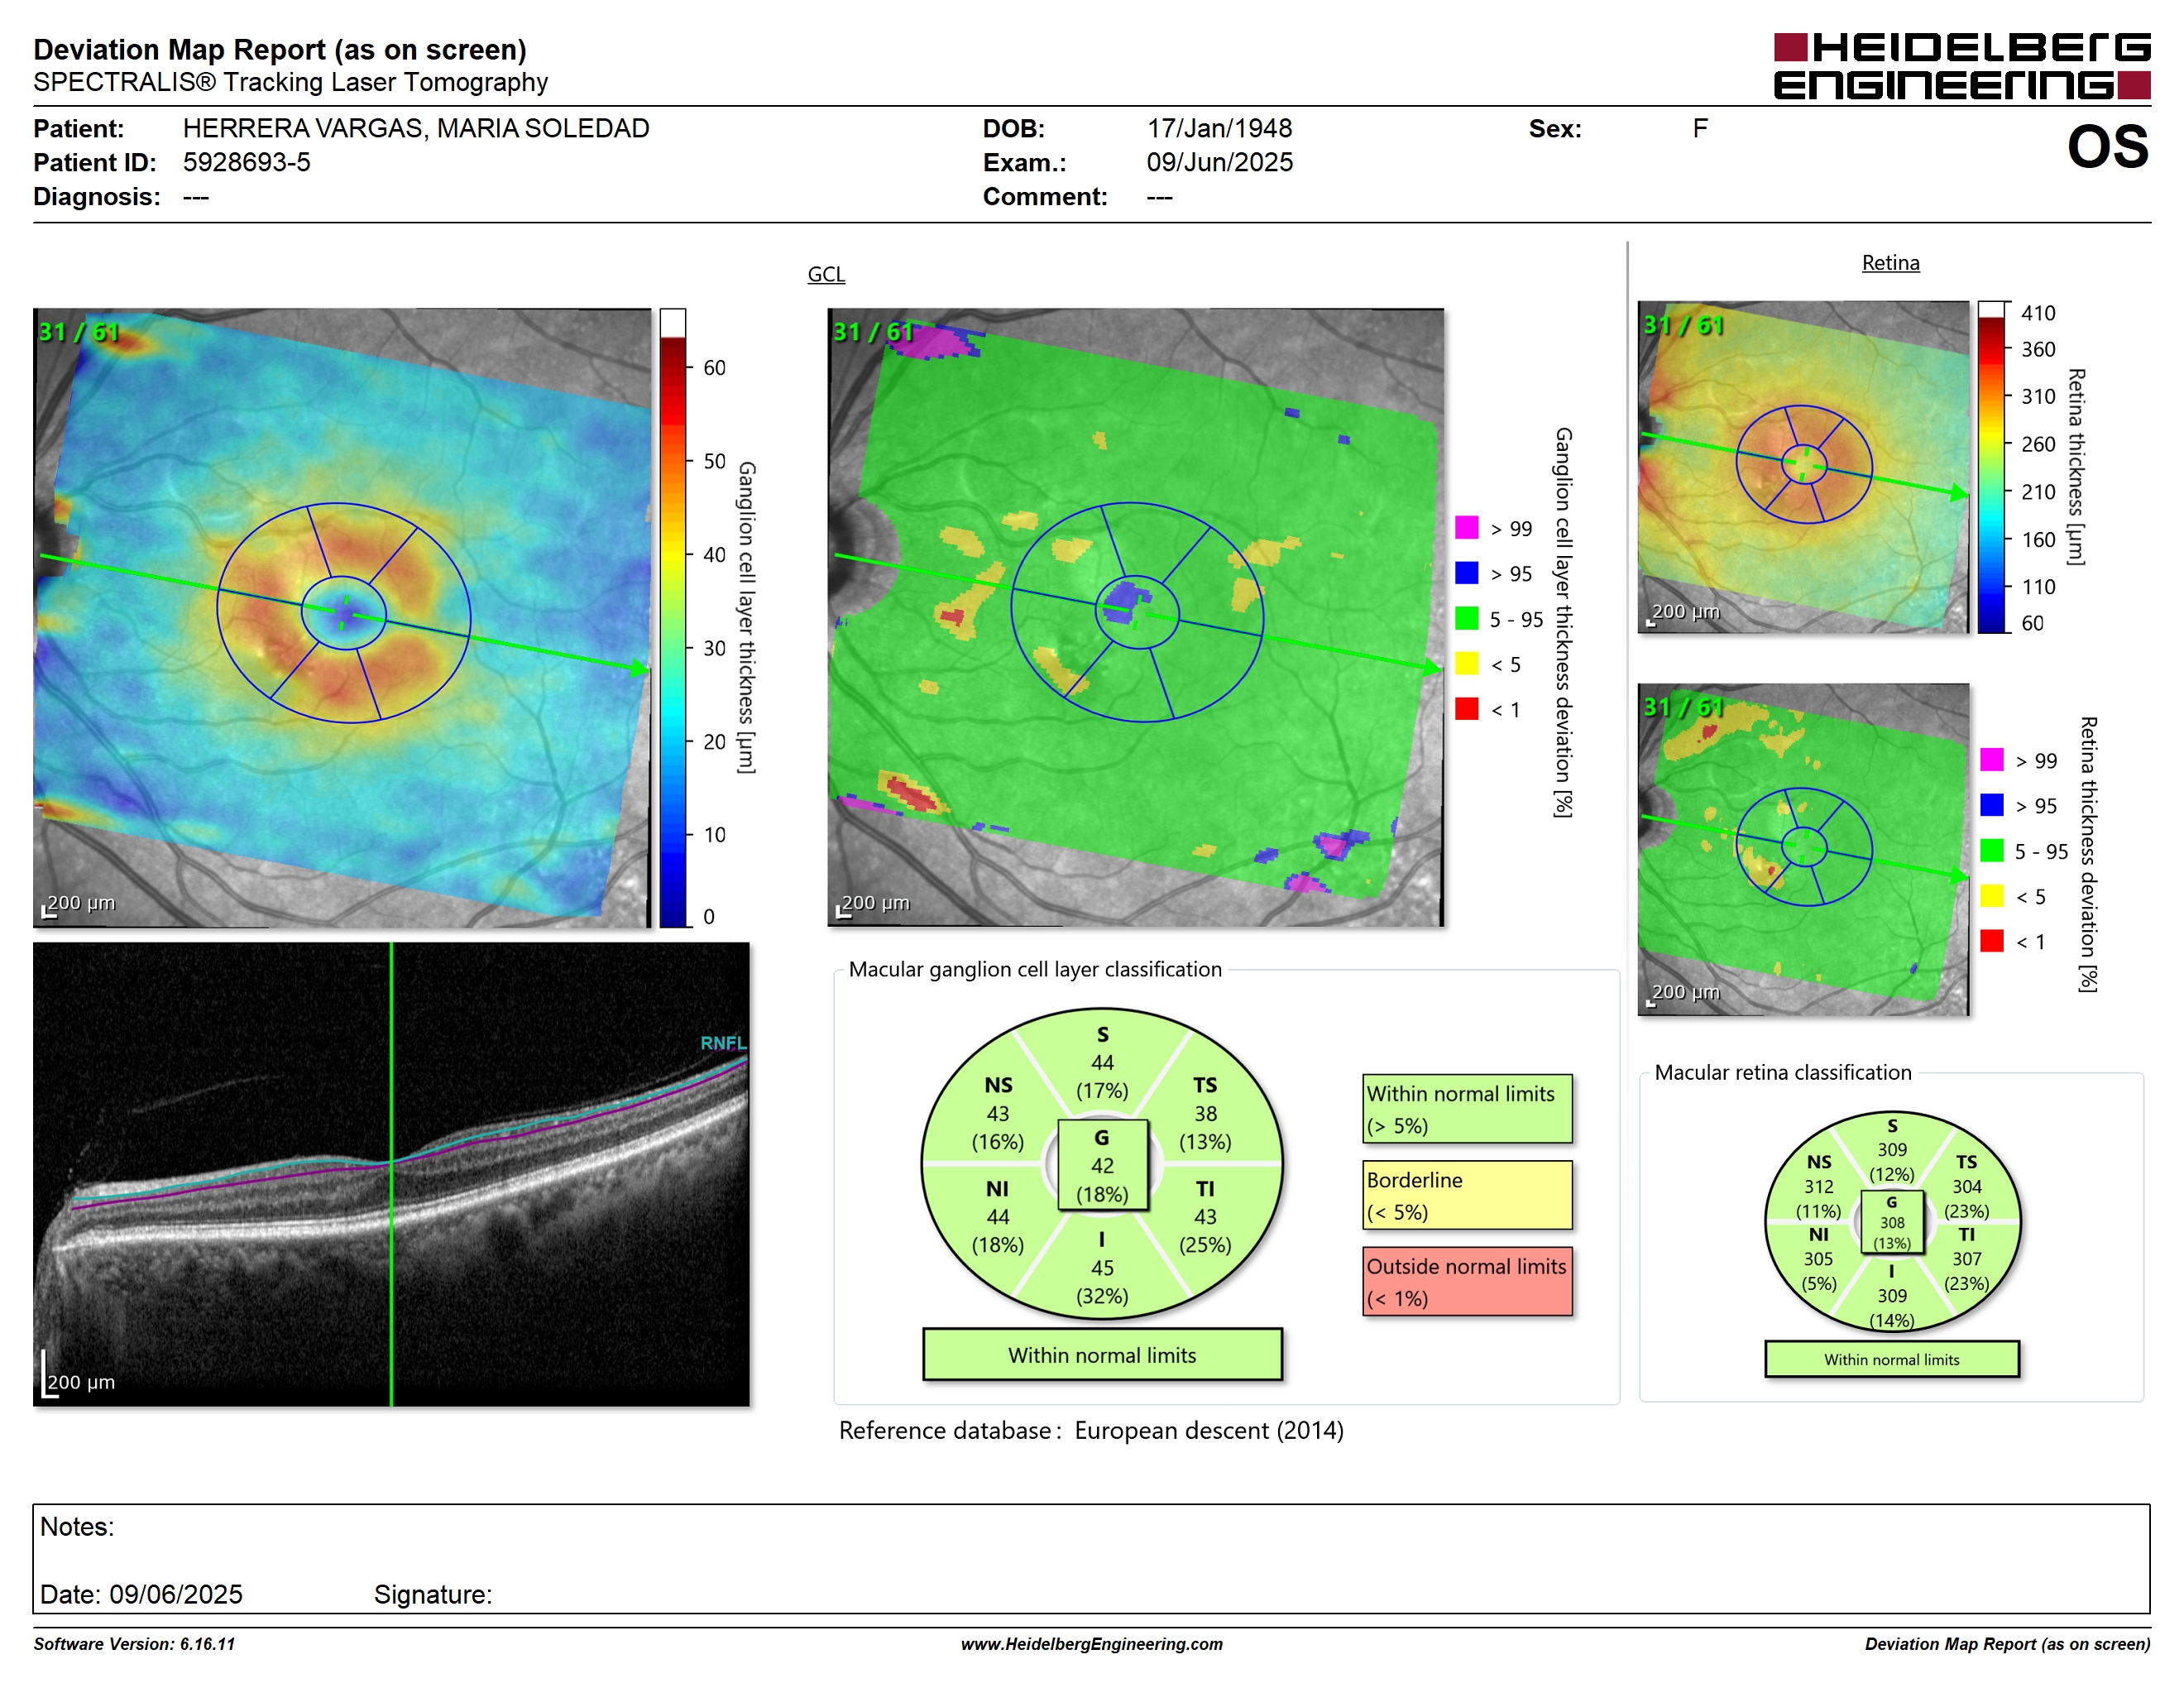Click the GCL thickness color scale bar
The image size is (2184, 1688).
pyautogui.click(x=672, y=618)
